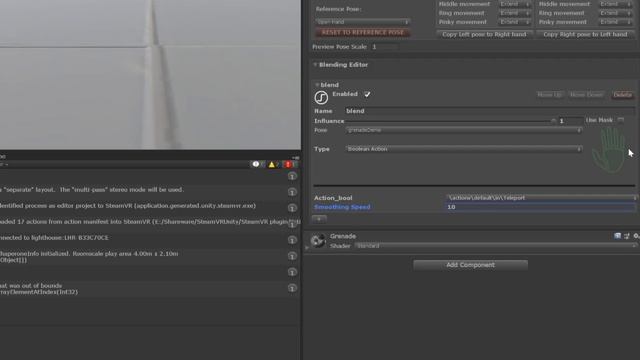The width and height of the screenshot is (640, 360).
Task: Click the Grenade material preview sphere
Action: (318, 240)
